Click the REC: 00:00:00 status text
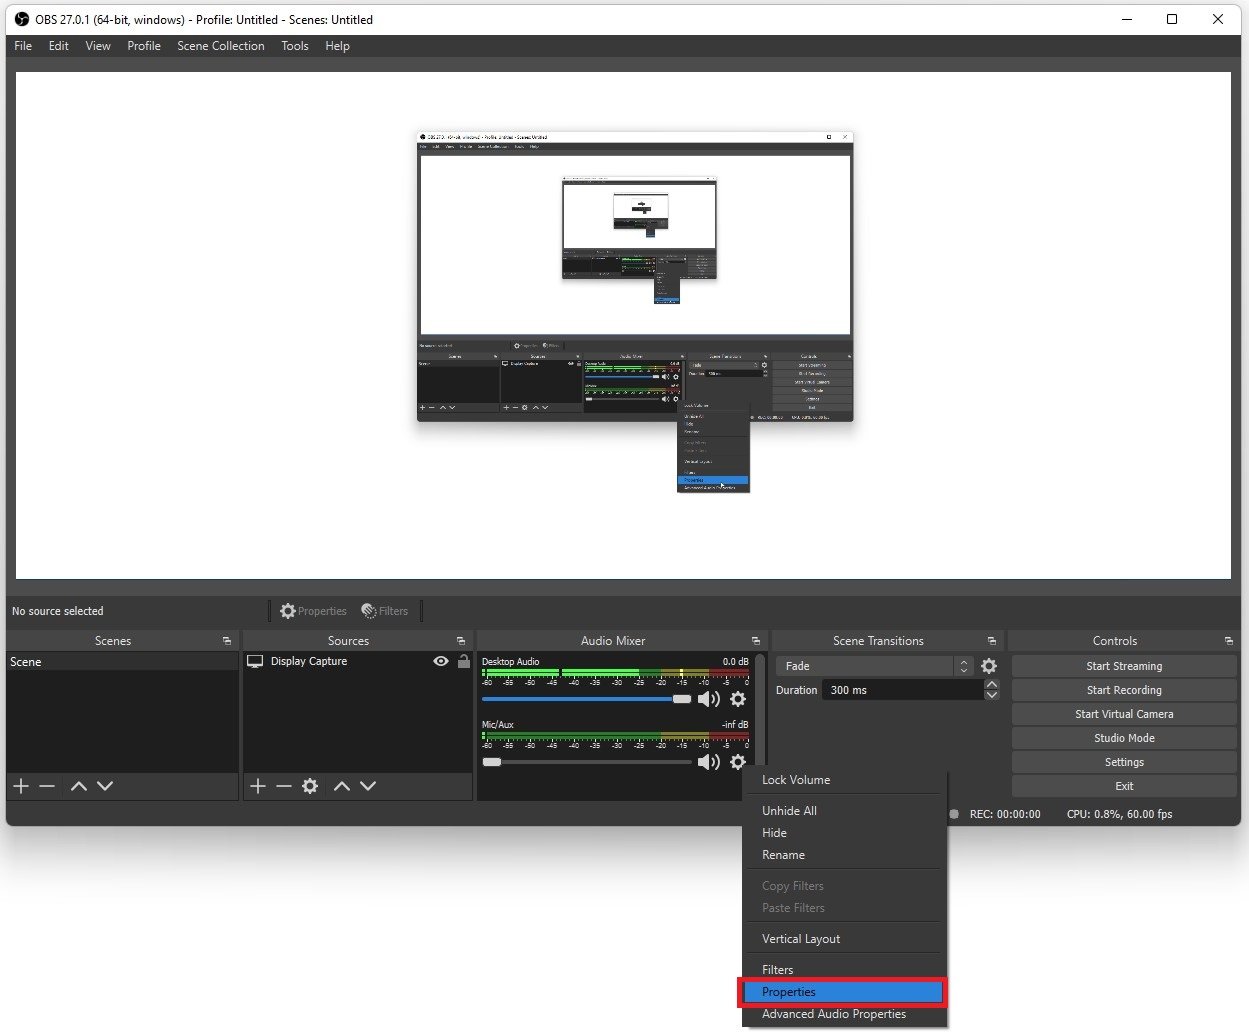The image size is (1249, 1035). (x=1005, y=814)
